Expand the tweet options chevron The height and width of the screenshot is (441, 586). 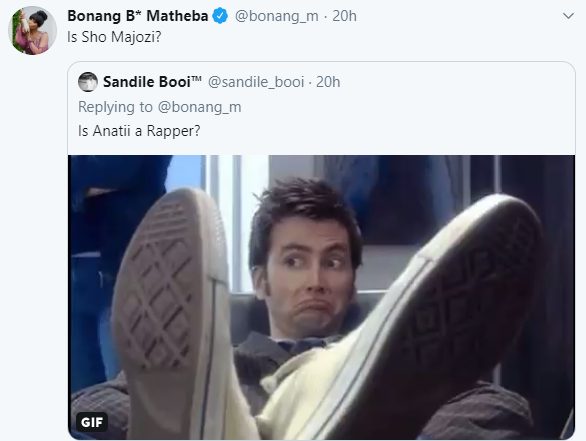568,16
